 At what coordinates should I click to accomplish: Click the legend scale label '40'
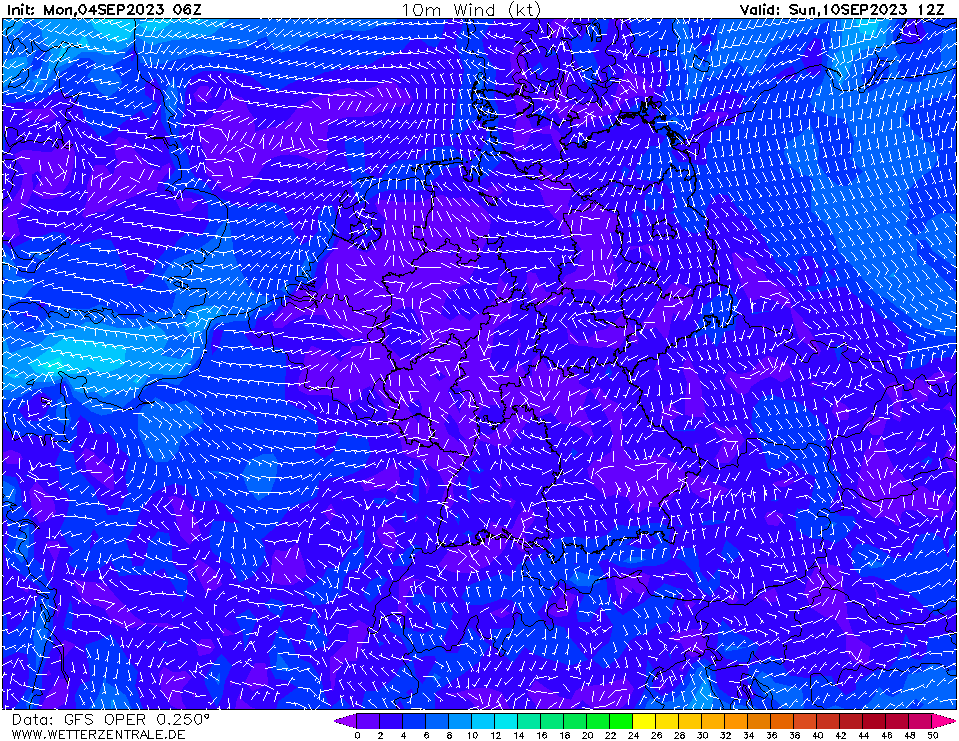point(818,735)
